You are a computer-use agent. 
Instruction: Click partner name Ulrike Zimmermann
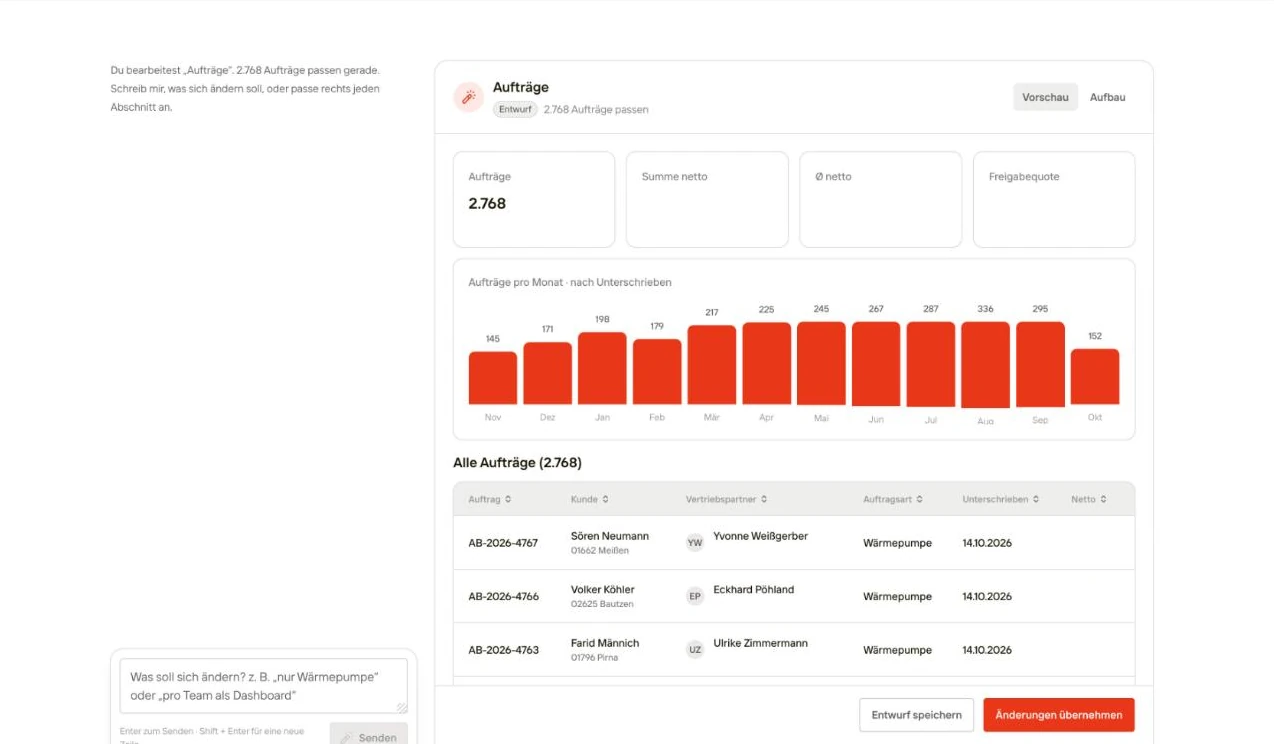760,643
